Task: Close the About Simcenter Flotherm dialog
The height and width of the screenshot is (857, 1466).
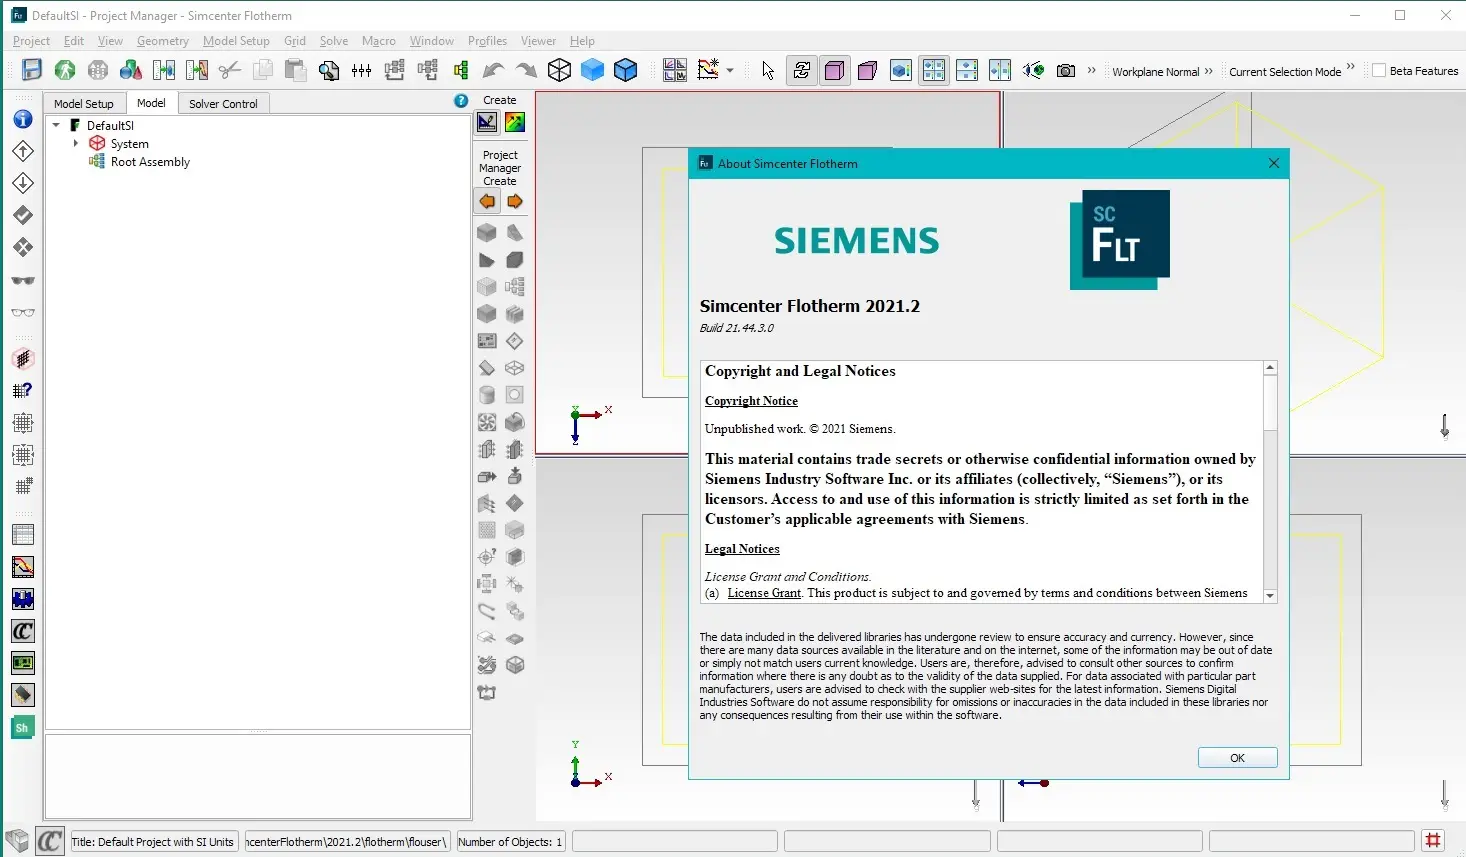Action: pyautogui.click(x=1274, y=163)
